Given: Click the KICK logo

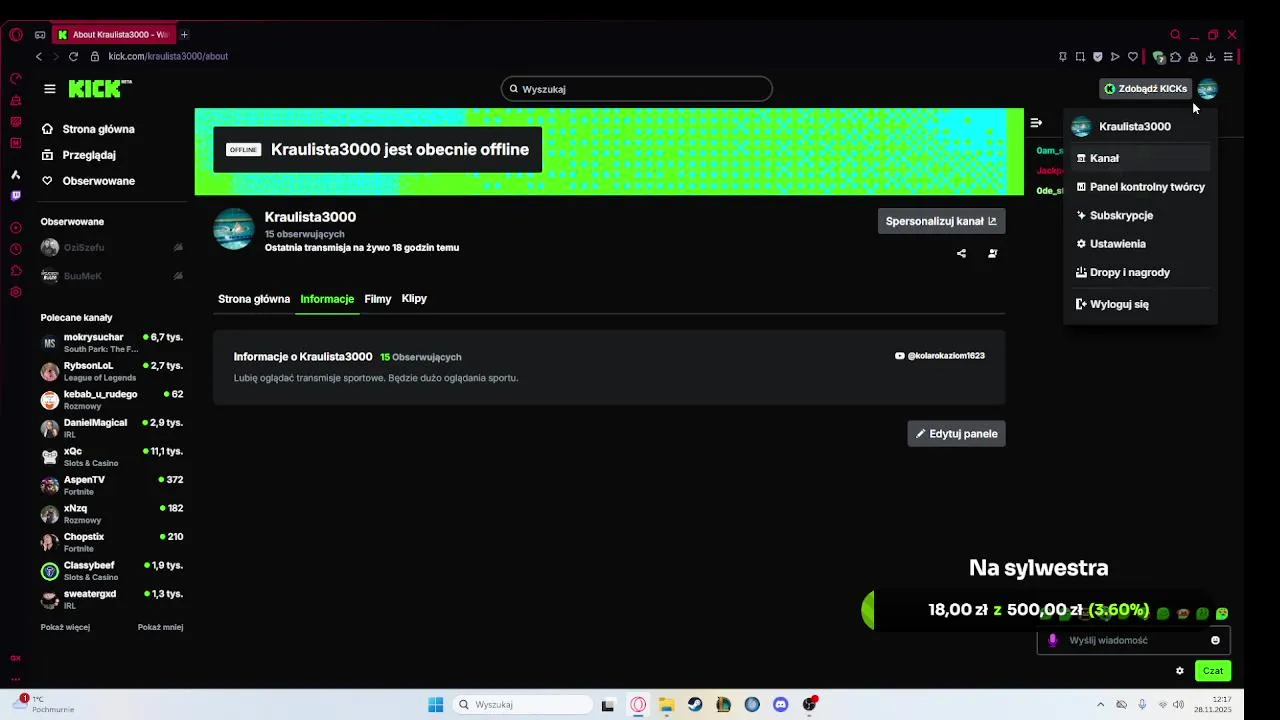Looking at the screenshot, I should [100, 89].
